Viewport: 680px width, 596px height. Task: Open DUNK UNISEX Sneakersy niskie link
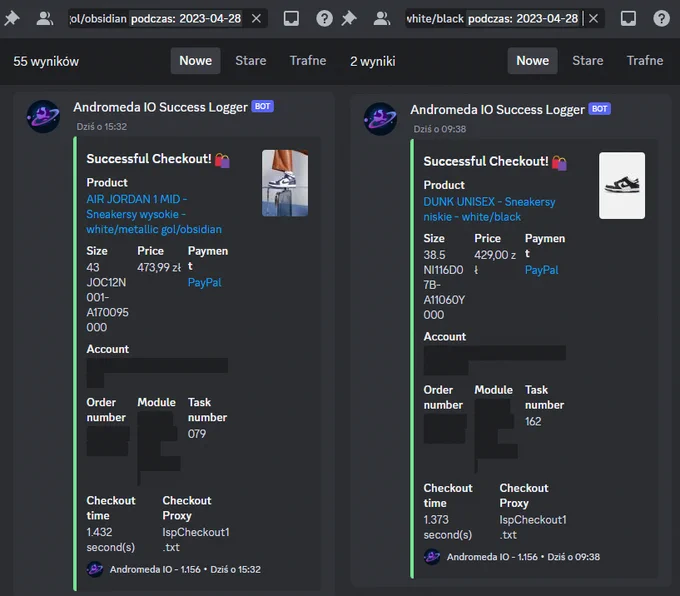pyautogui.click(x=489, y=210)
